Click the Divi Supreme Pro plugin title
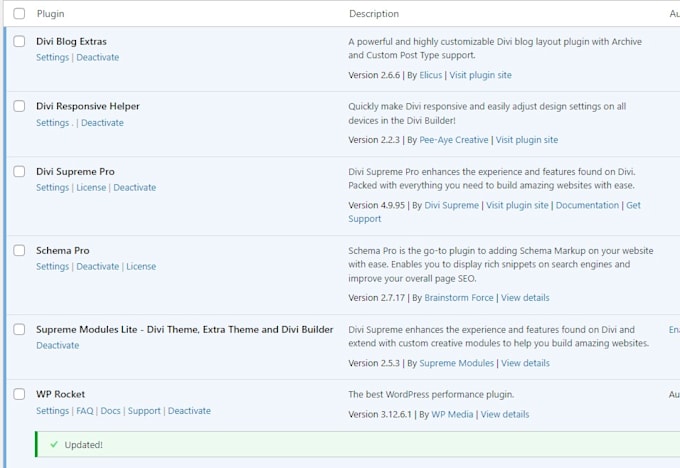The image size is (680, 468). [x=75, y=171]
